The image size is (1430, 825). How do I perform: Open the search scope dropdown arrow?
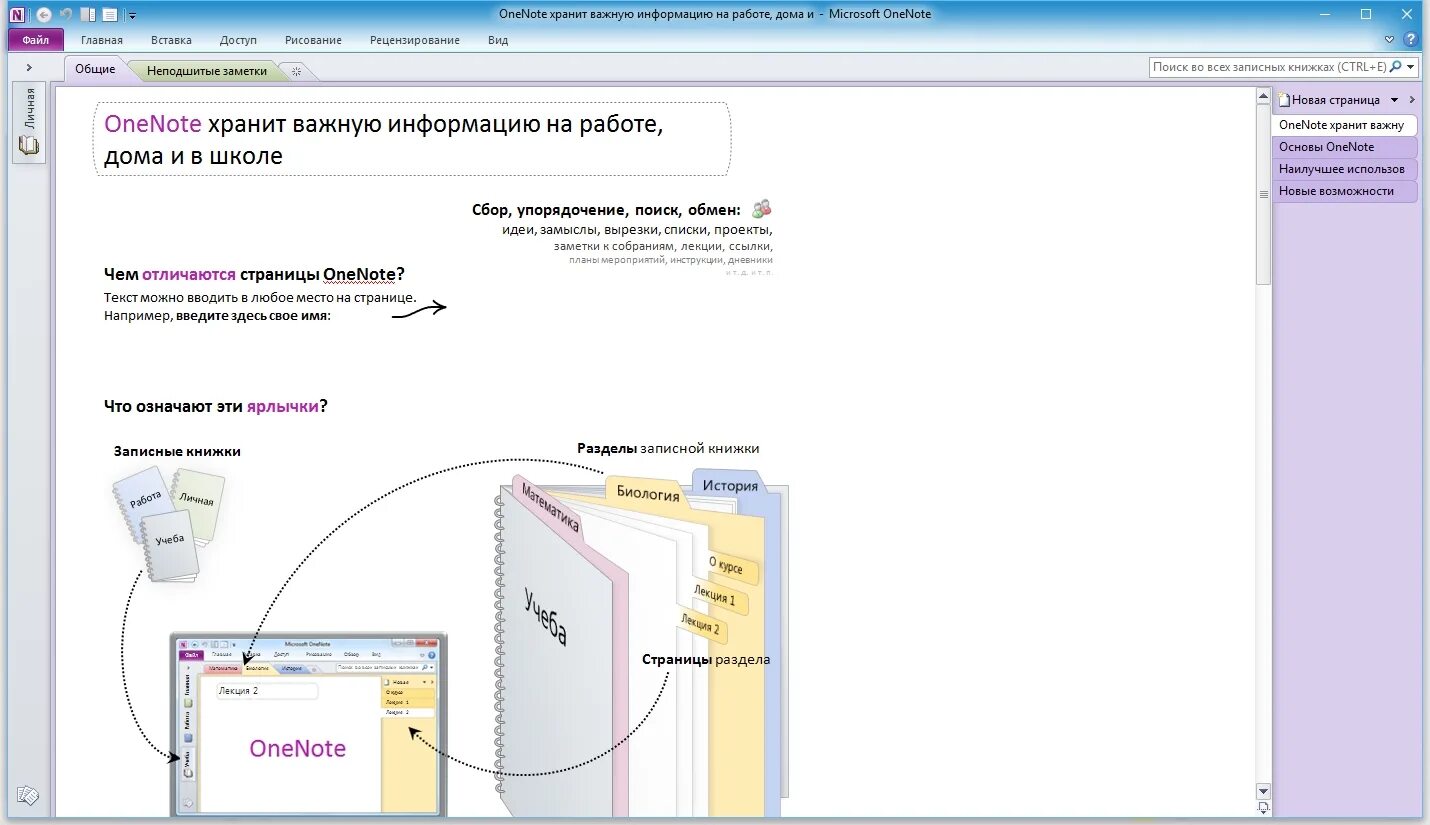point(1411,67)
